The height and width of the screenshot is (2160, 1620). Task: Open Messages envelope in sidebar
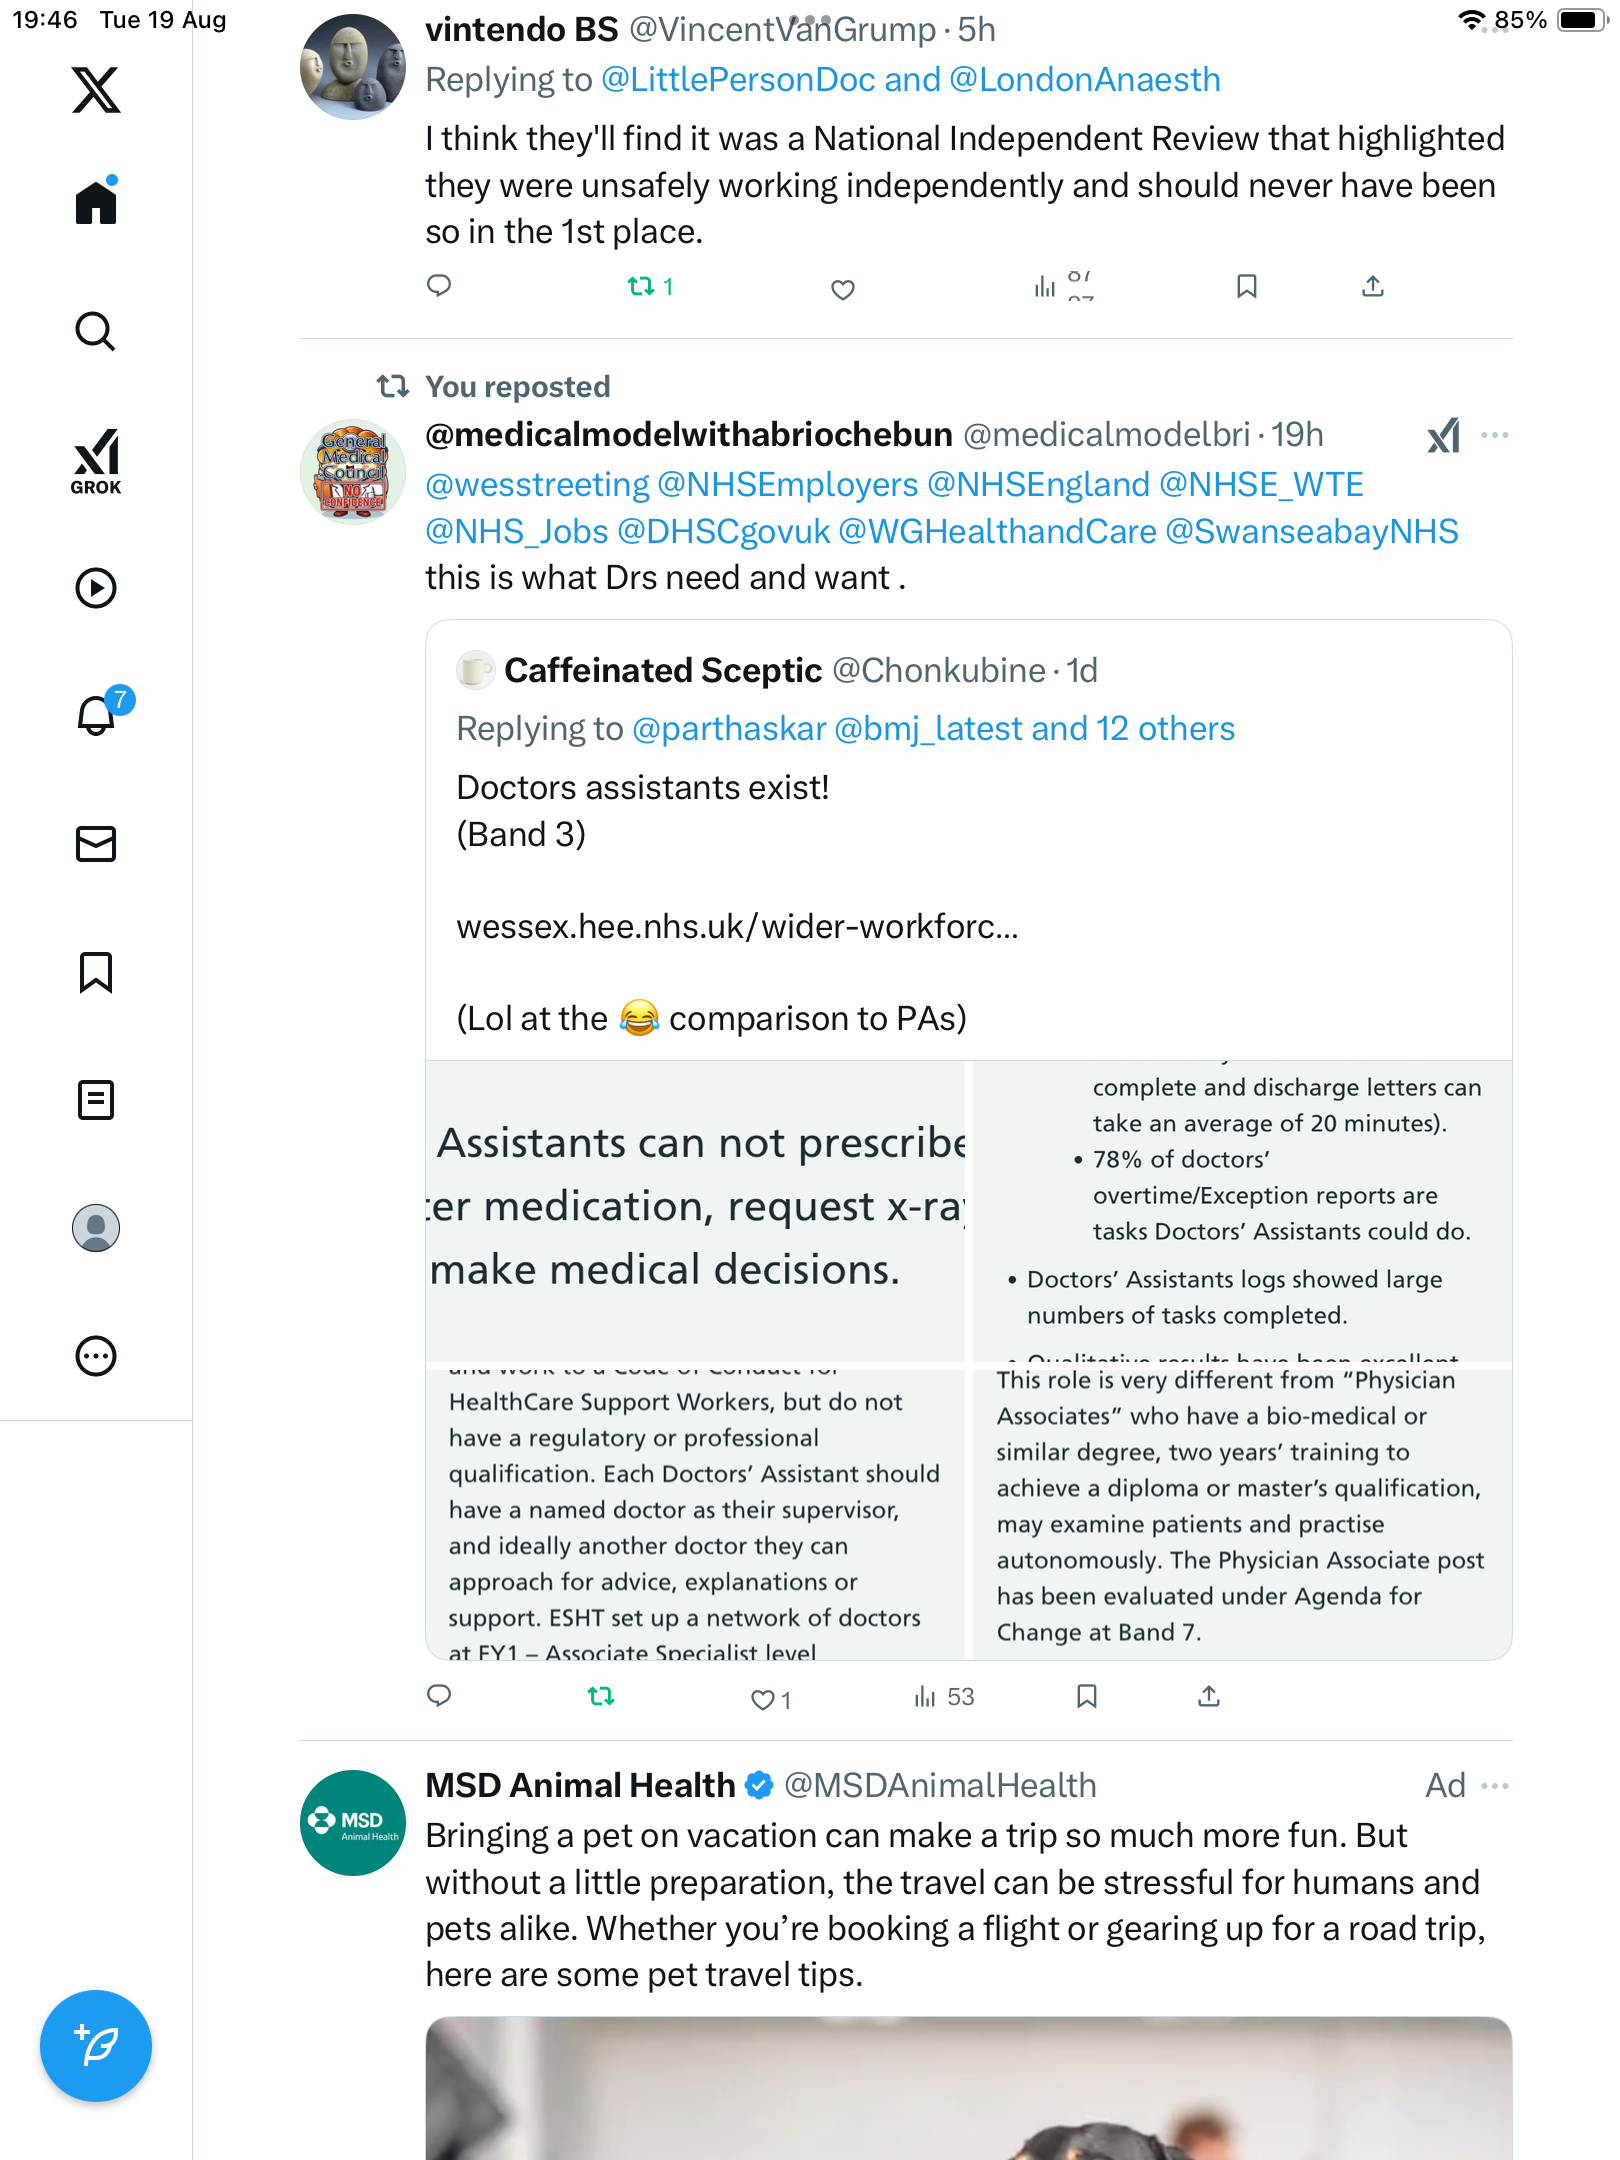point(96,844)
